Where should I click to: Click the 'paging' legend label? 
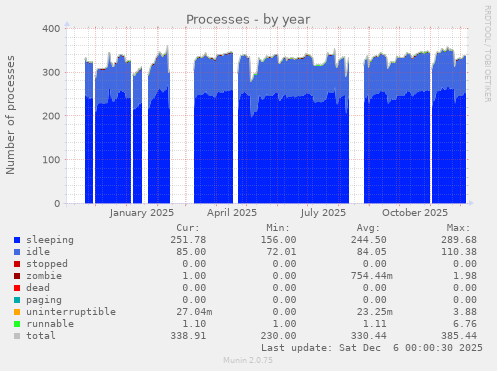pyautogui.click(x=44, y=300)
